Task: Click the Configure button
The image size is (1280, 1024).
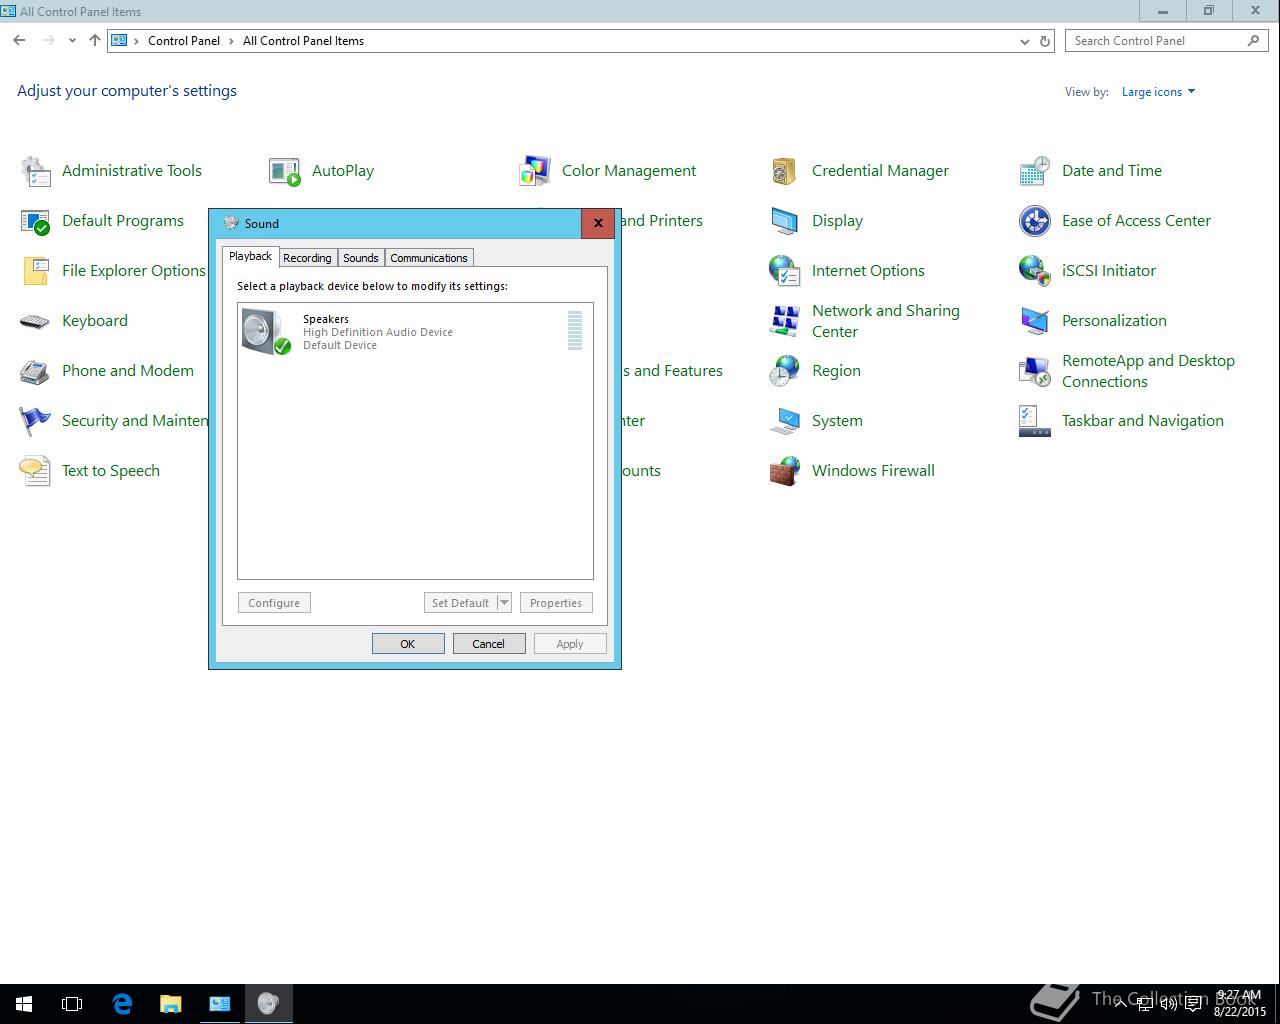Action: [274, 603]
